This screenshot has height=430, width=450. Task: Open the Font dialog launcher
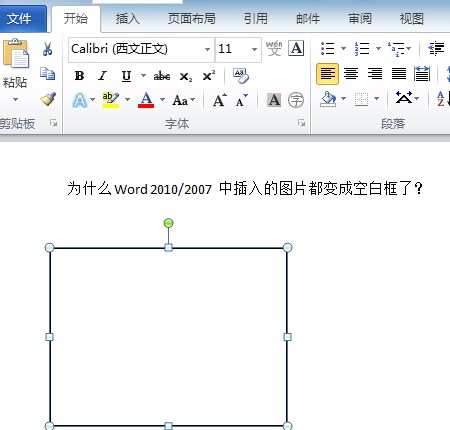(301, 123)
